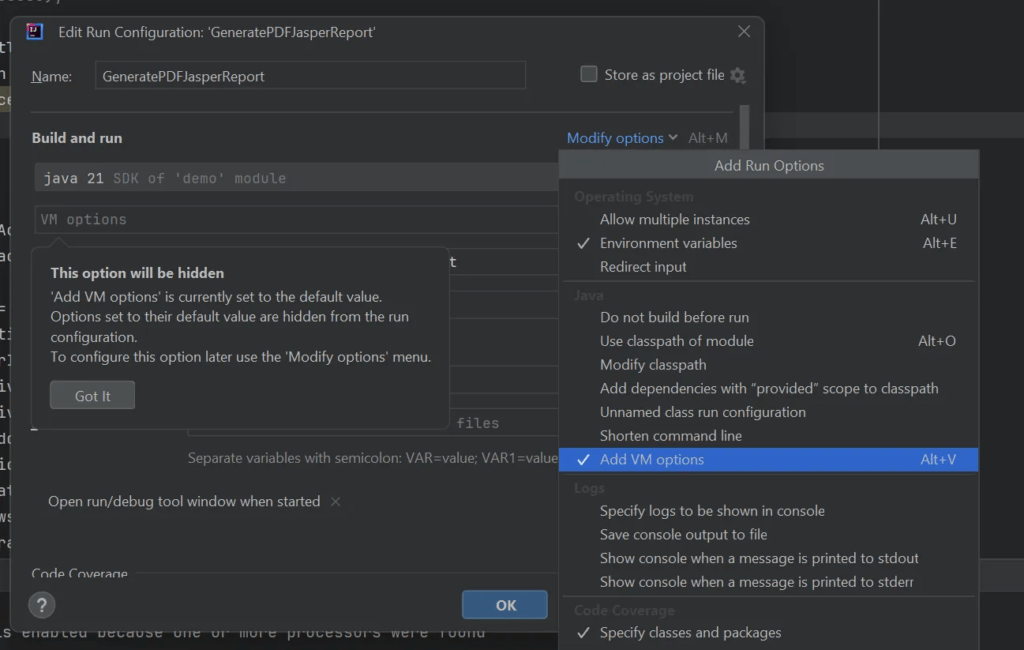Click the gear icon beside Store as project file
The image size is (1024, 650).
[738, 75]
